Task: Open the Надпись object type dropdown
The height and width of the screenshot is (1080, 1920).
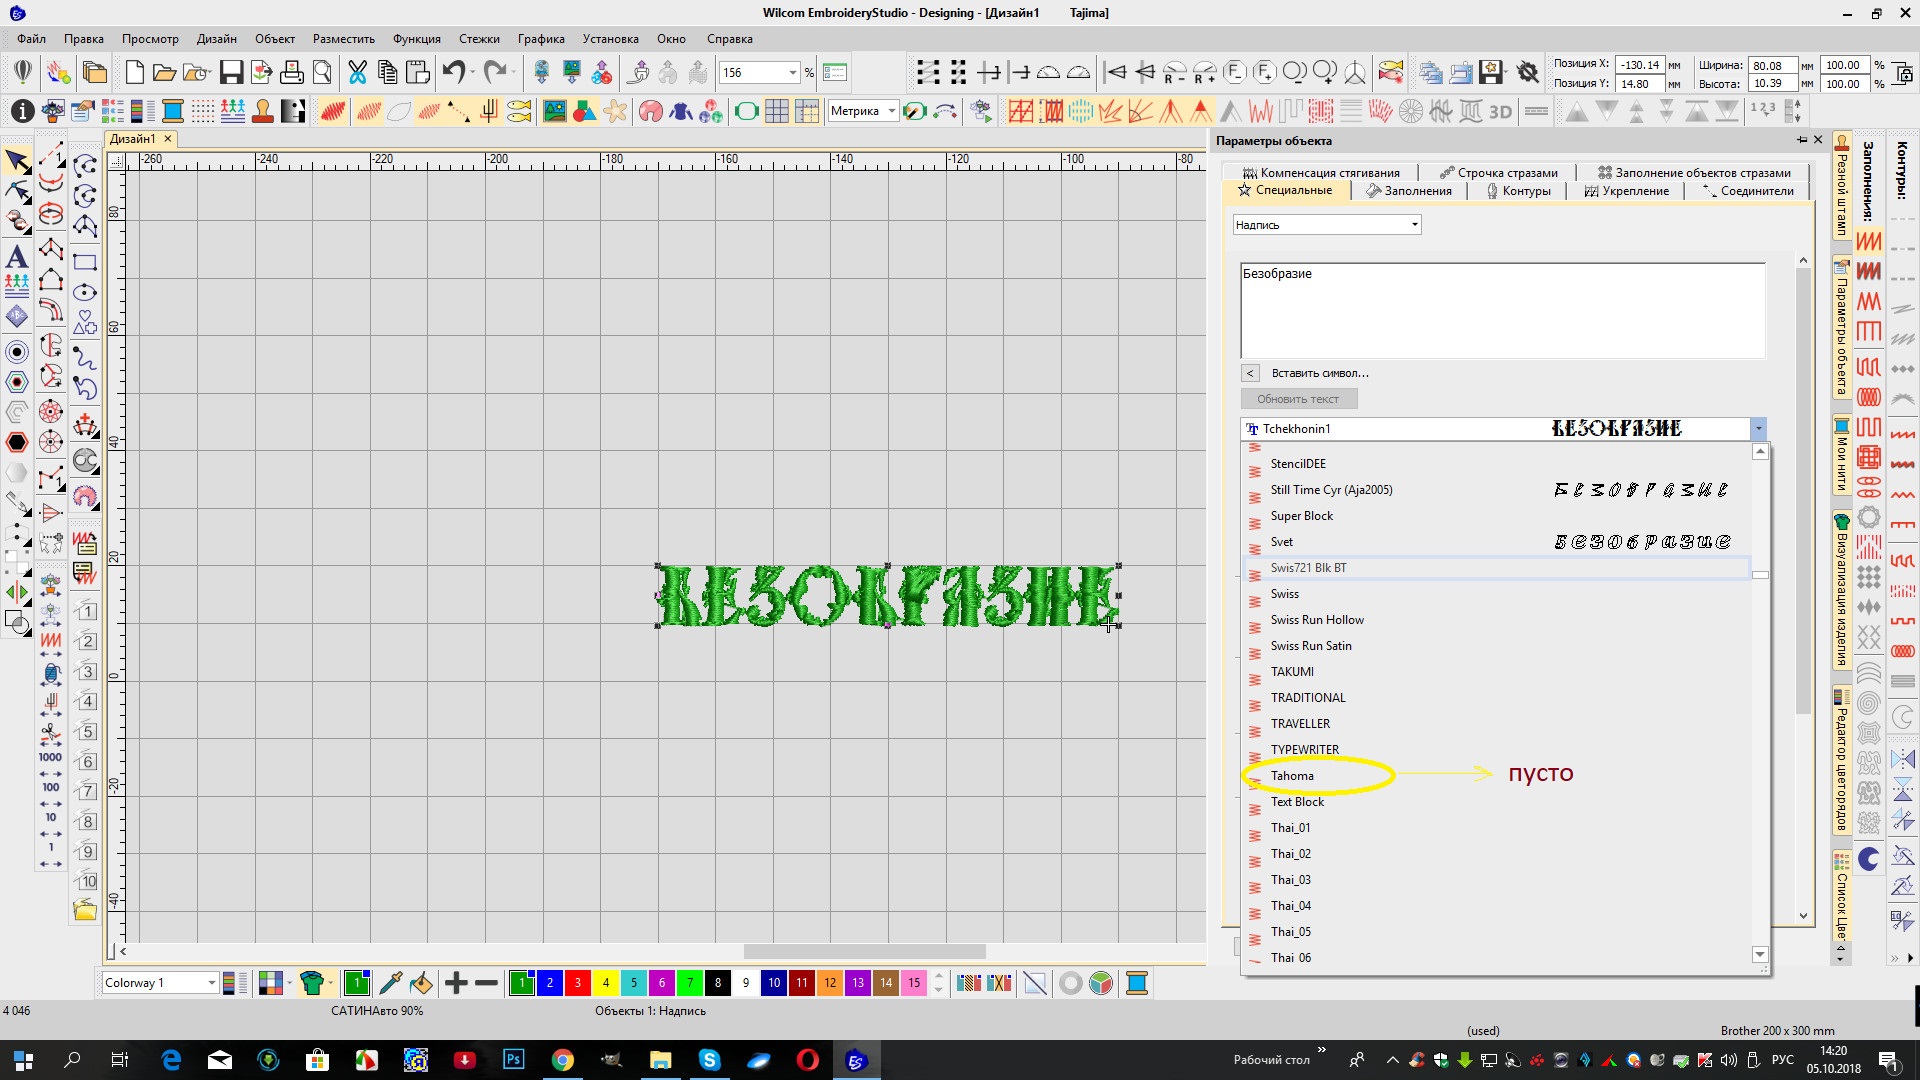Action: 1414,225
